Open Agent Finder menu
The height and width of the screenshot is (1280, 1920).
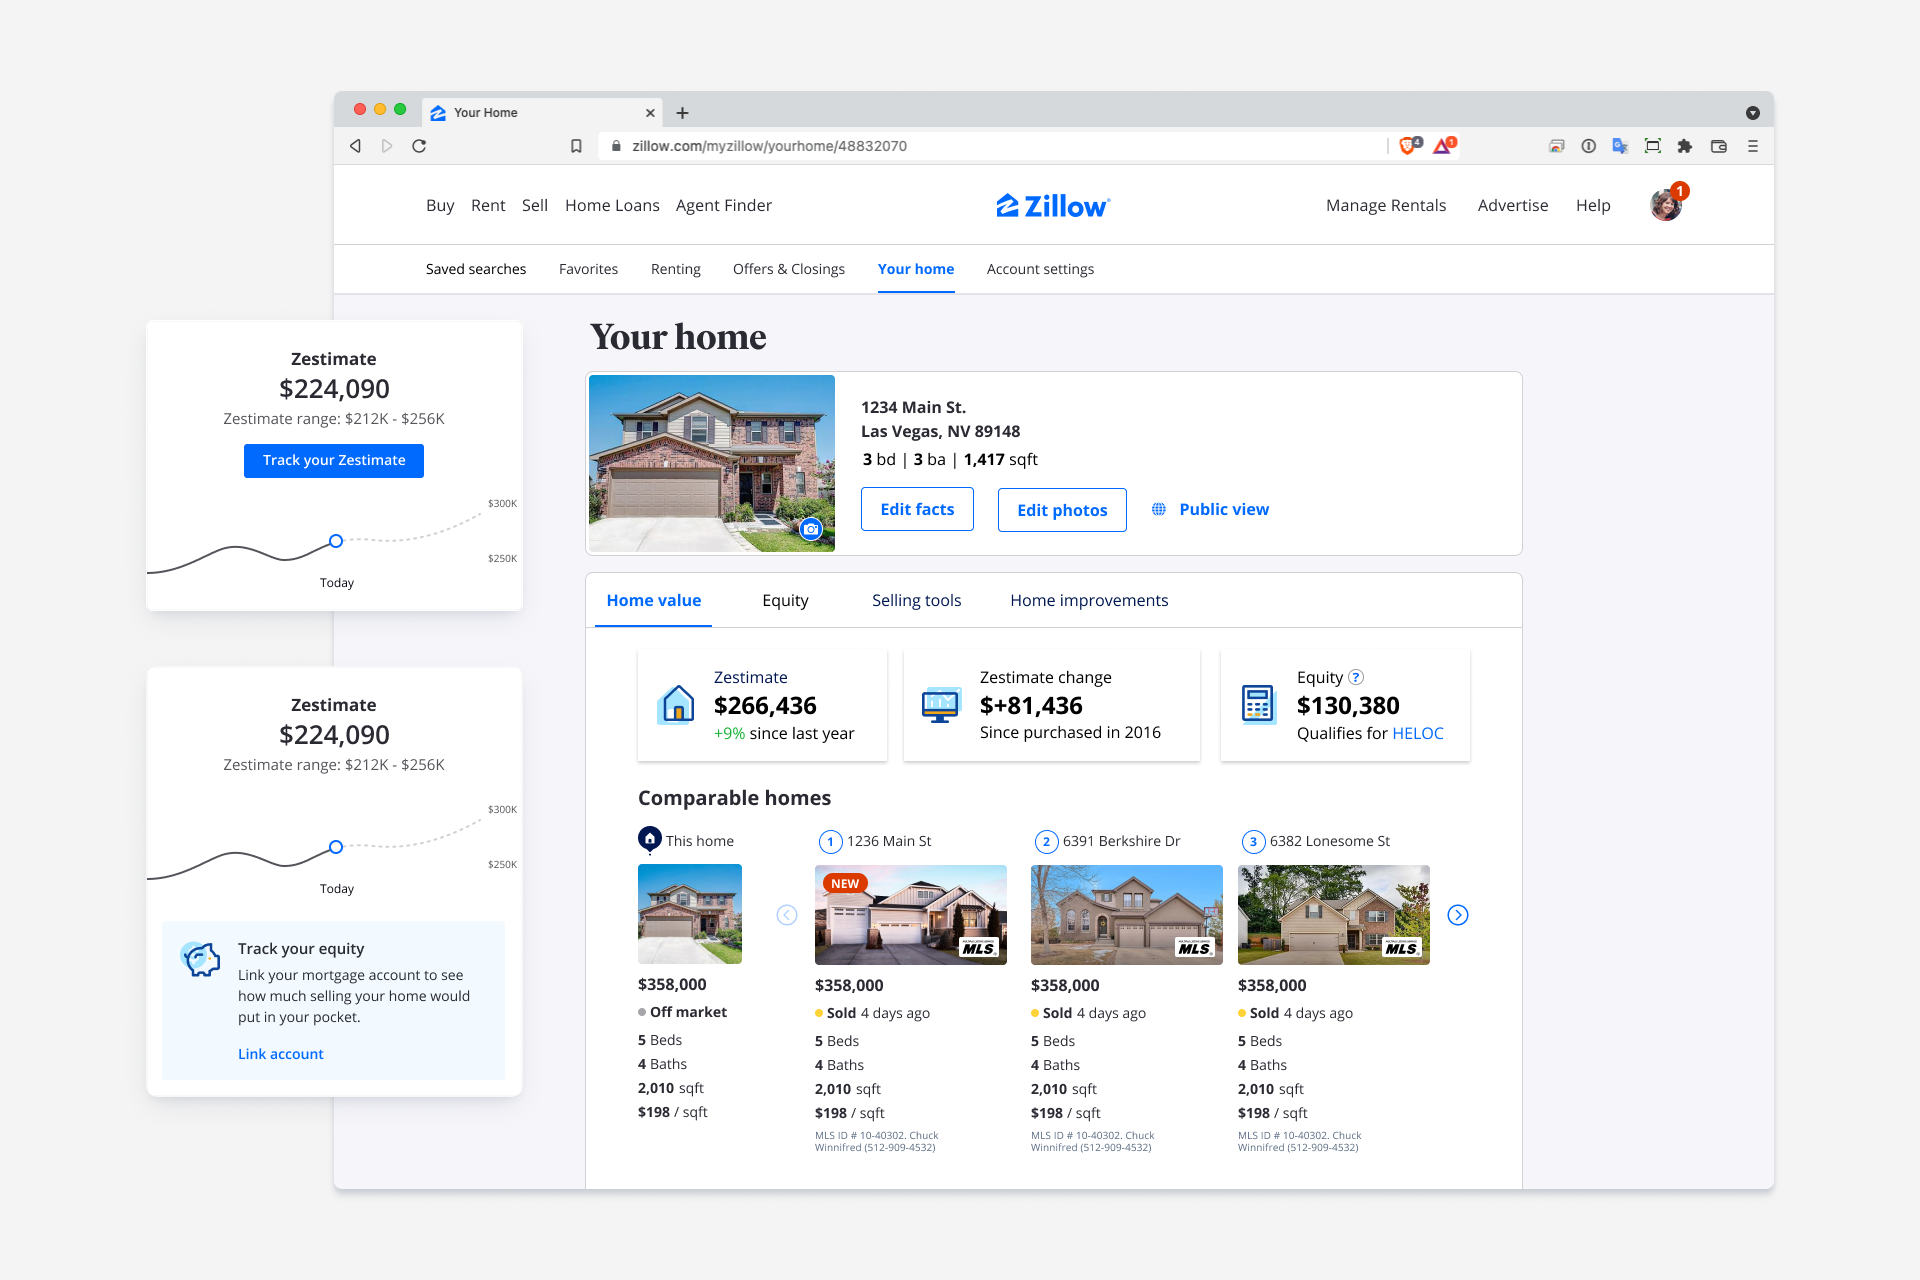pos(724,205)
